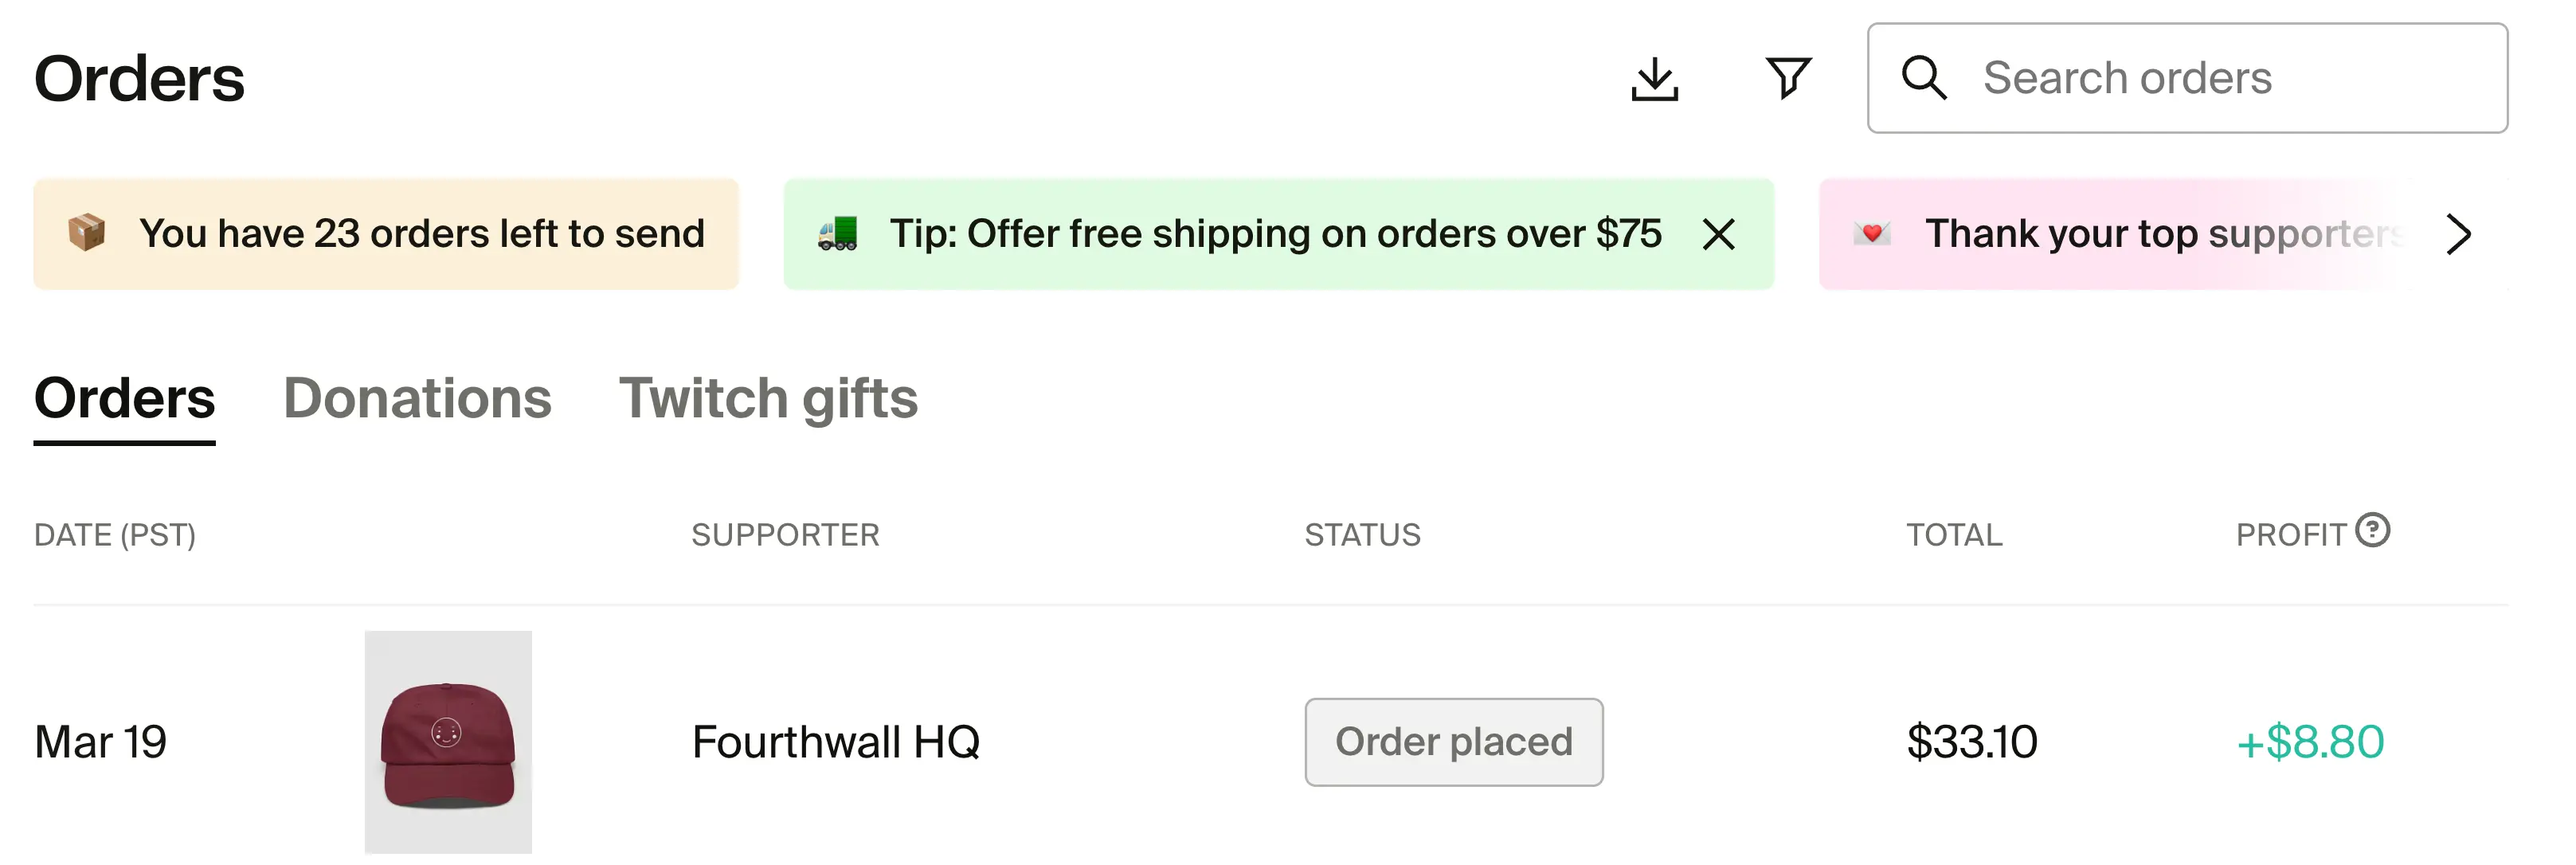Screen dimensions: 2576x865
Task: Expand the thank your top supporters banner
Action: pyautogui.click(x=2458, y=233)
